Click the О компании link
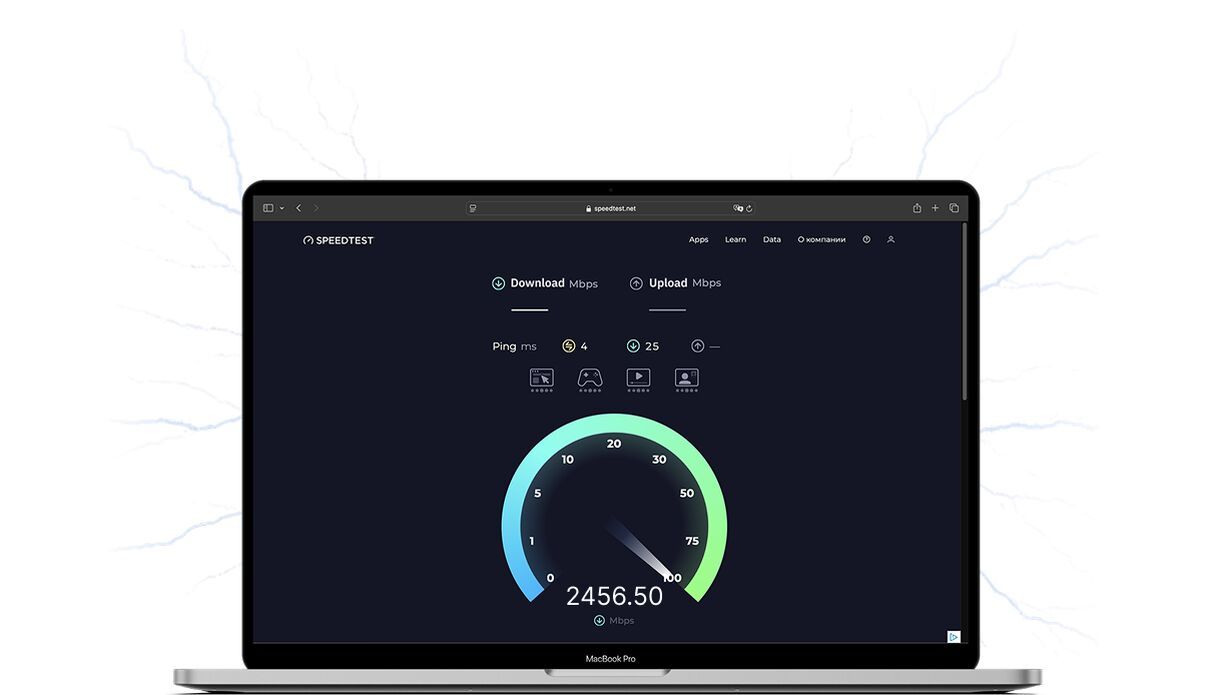This screenshot has width=1219, height=695. [821, 240]
